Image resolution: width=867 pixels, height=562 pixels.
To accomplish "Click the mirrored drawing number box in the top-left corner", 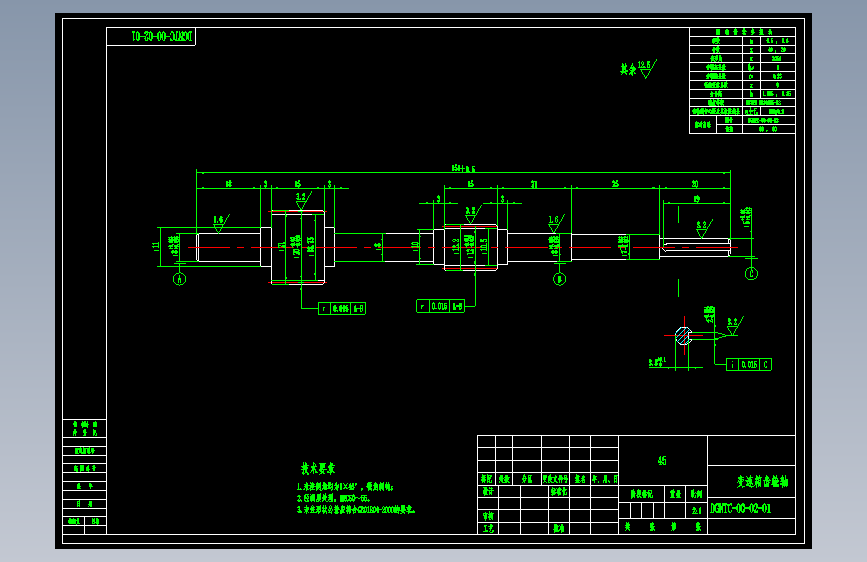I will pos(151,37).
